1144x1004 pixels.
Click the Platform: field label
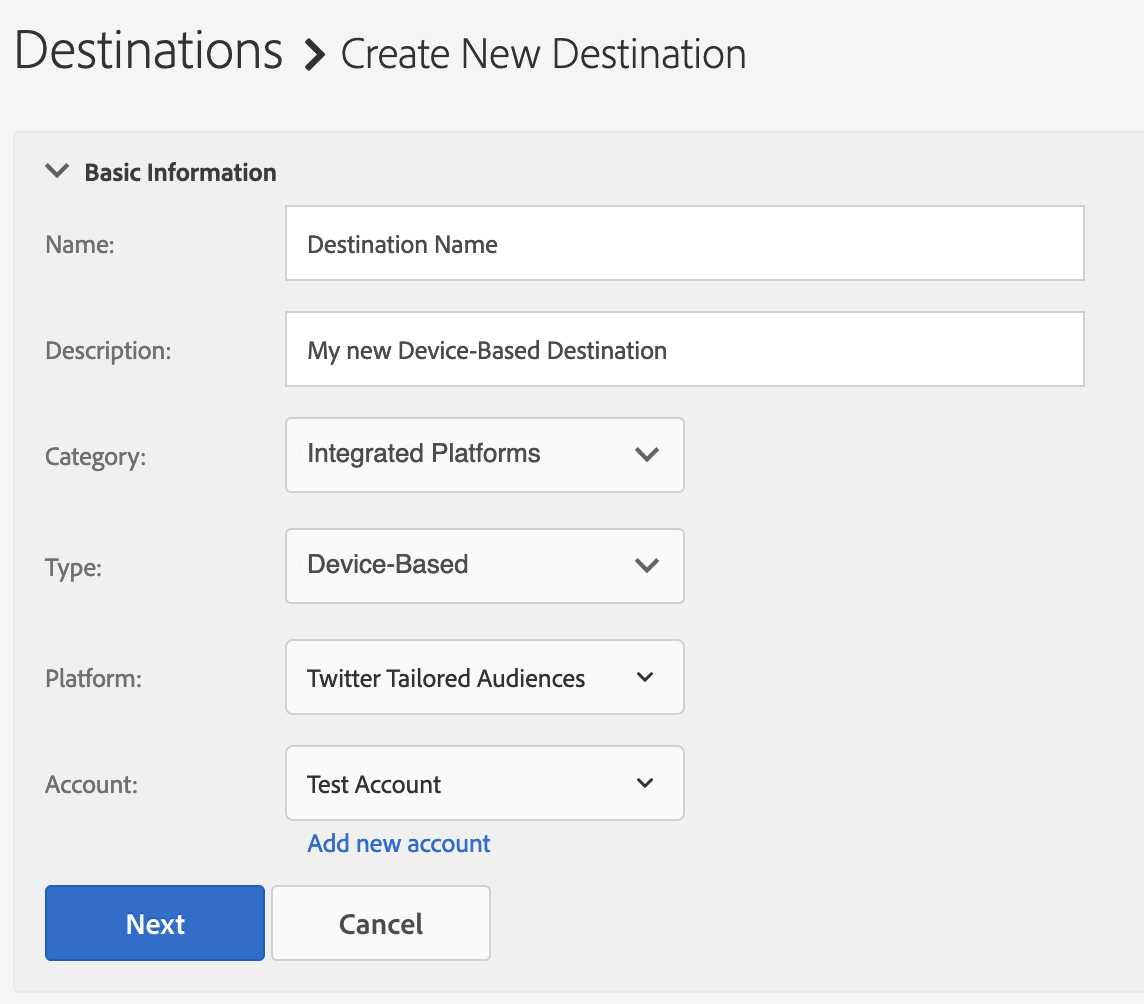(x=94, y=678)
